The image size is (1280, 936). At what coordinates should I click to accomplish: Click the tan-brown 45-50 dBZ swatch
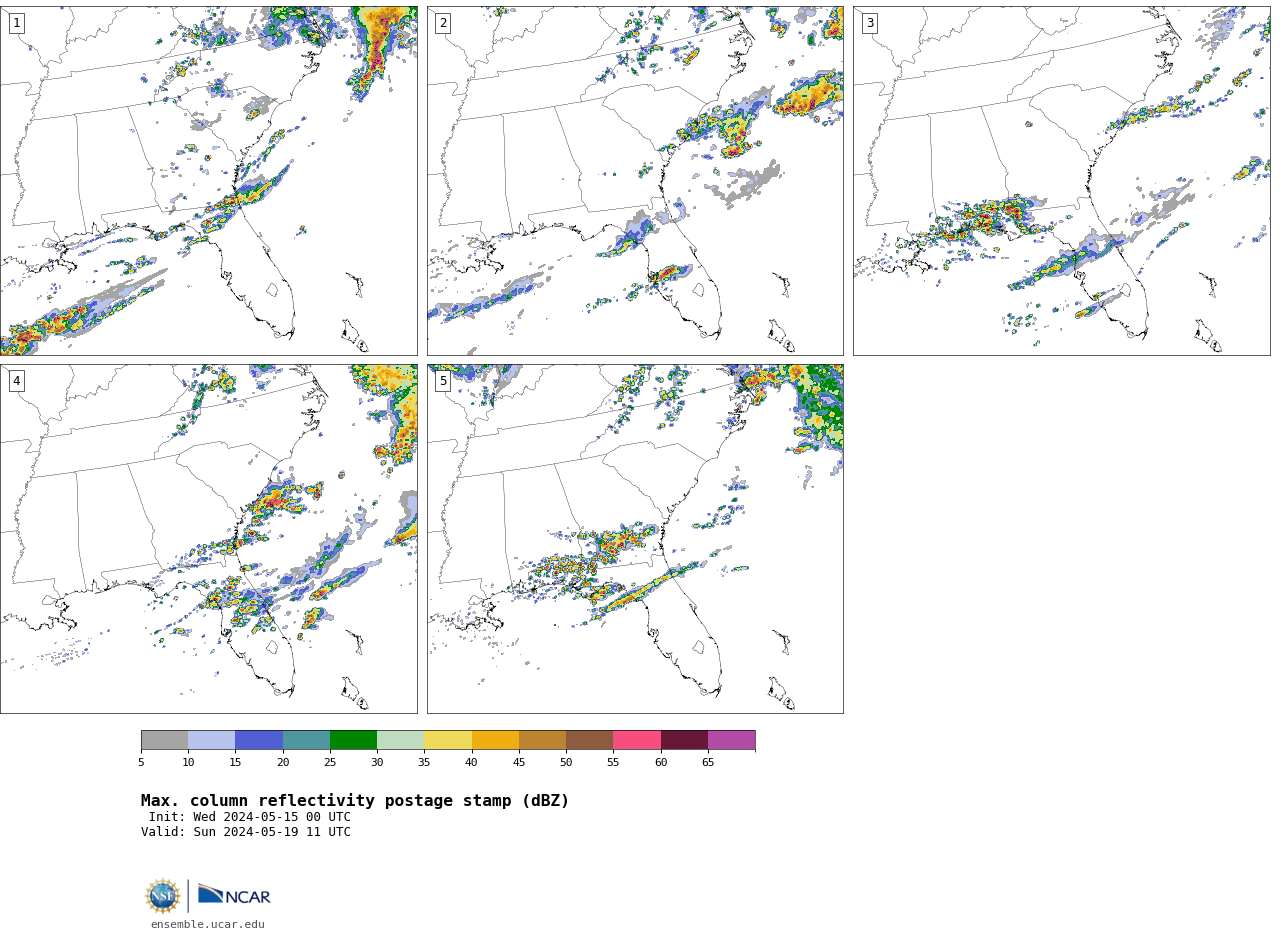point(542,740)
